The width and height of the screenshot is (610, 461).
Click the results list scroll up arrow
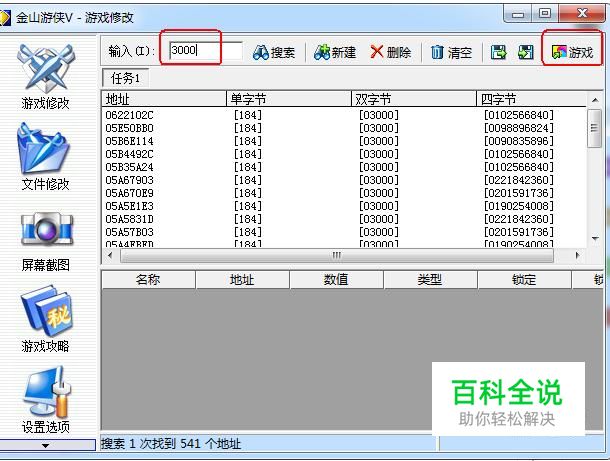coord(595,100)
